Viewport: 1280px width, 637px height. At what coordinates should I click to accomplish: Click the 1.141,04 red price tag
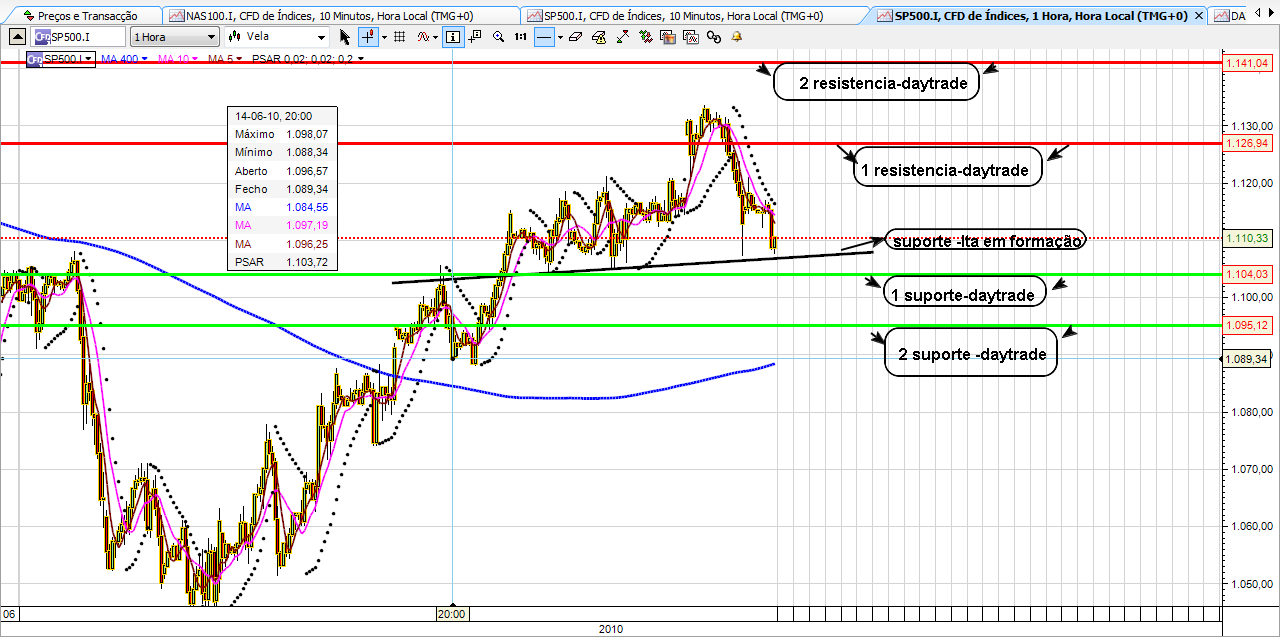tap(1247, 63)
